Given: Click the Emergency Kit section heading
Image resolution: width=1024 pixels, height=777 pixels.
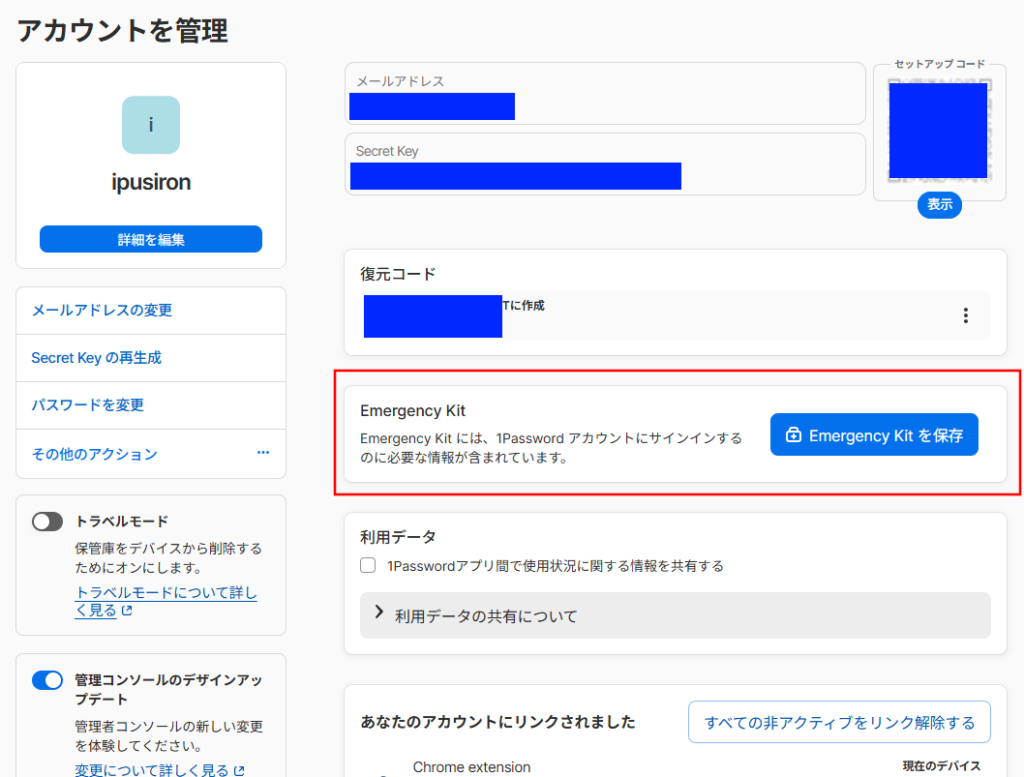Looking at the screenshot, I should point(413,411).
